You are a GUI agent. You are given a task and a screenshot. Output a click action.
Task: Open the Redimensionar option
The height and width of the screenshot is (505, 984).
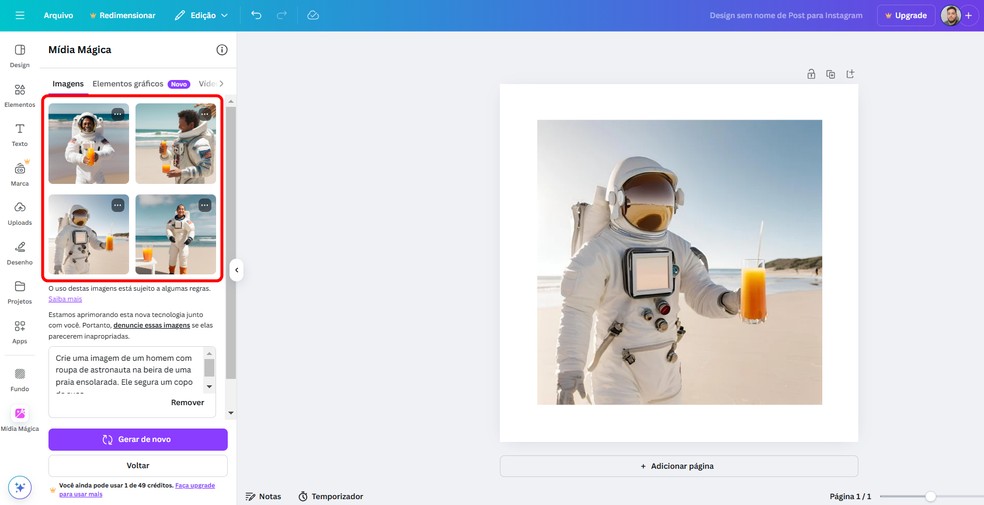click(x=122, y=15)
